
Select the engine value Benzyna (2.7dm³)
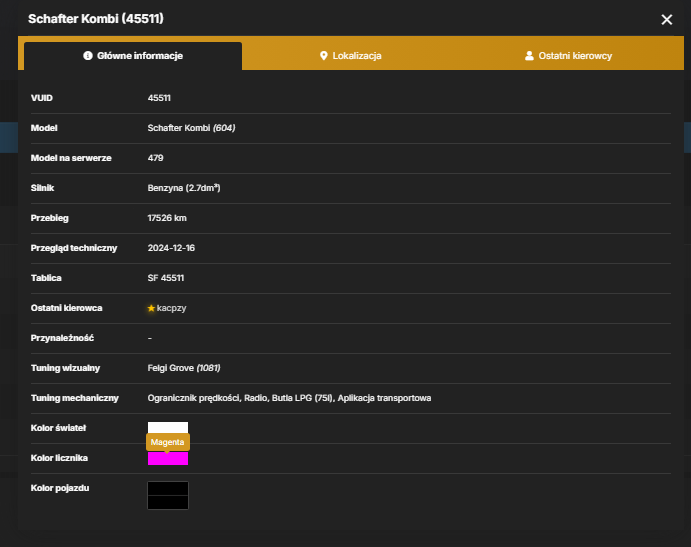pos(184,188)
